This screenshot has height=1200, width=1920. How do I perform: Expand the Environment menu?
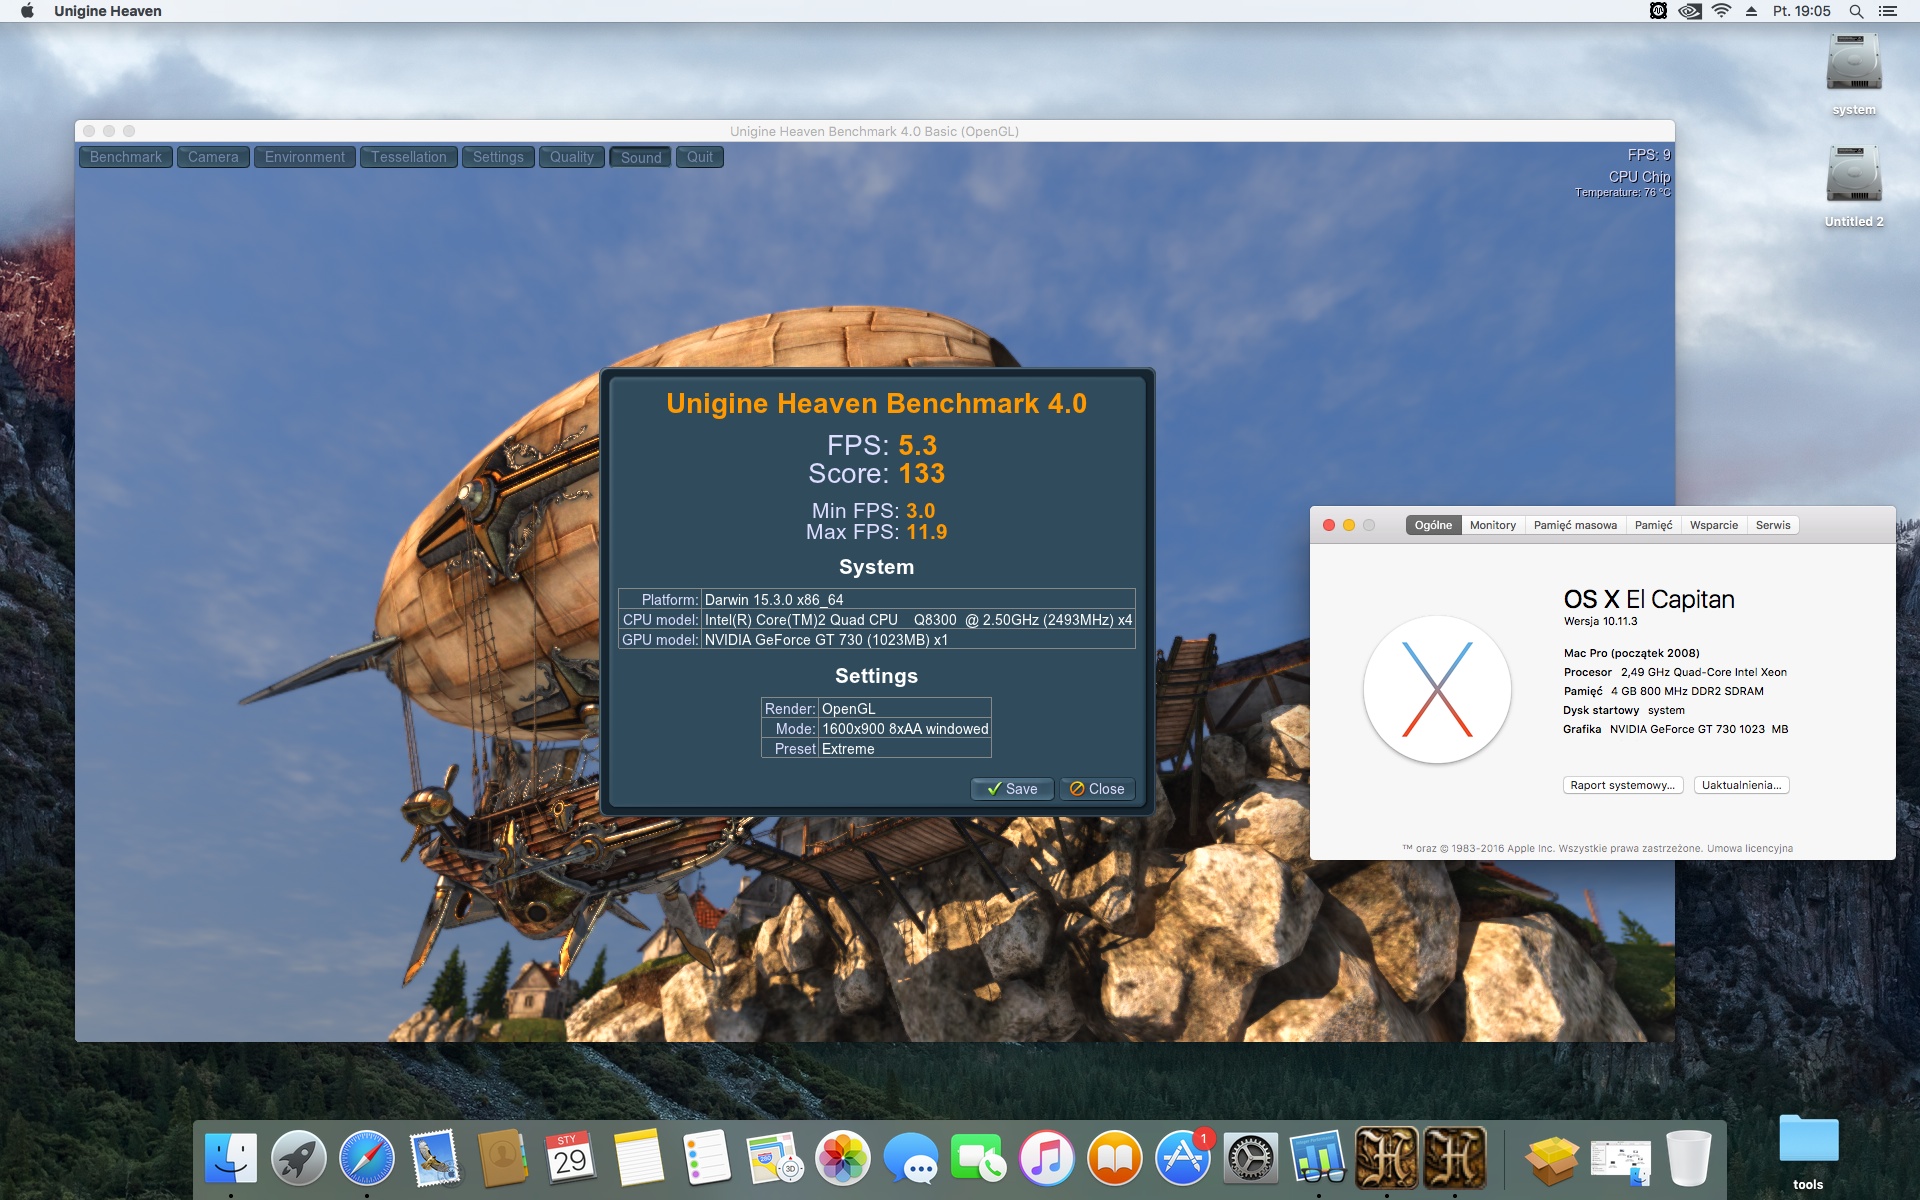(304, 157)
